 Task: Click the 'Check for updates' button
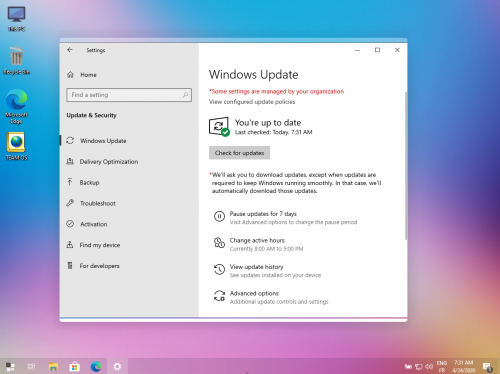click(x=239, y=153)
